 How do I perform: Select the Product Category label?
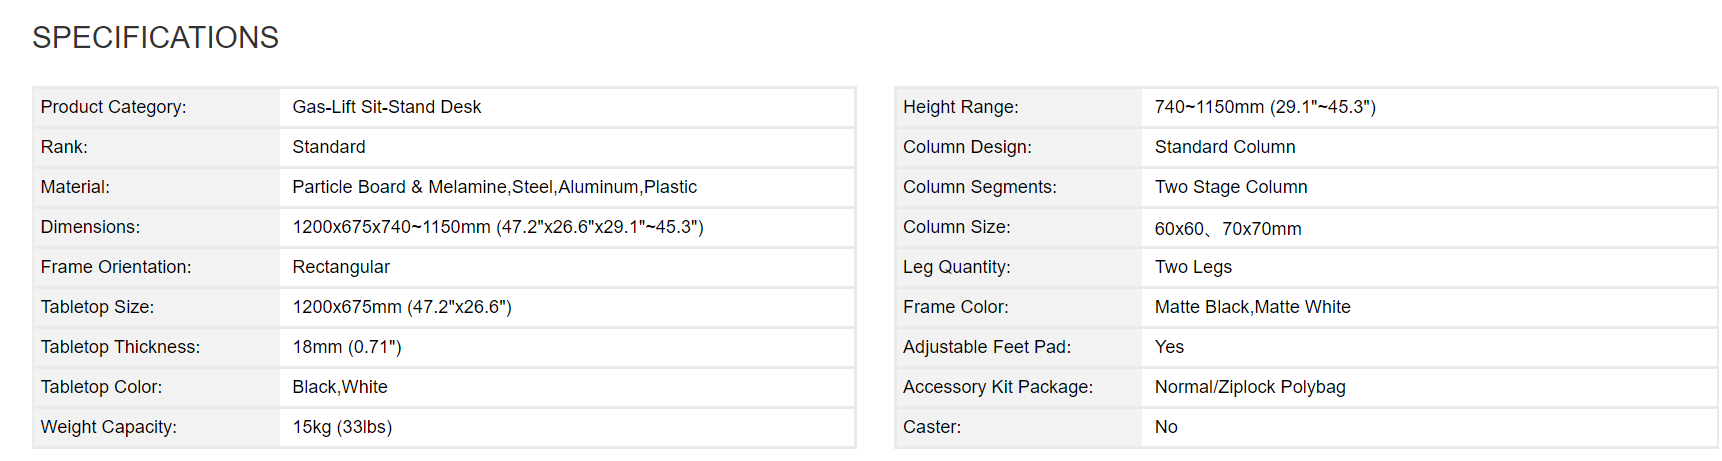[113, 107]
